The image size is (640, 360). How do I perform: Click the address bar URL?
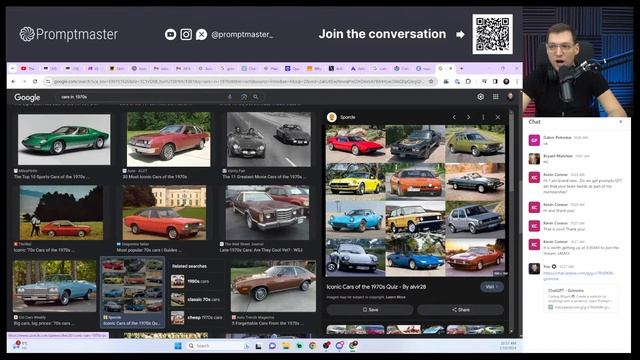point(239,82)
